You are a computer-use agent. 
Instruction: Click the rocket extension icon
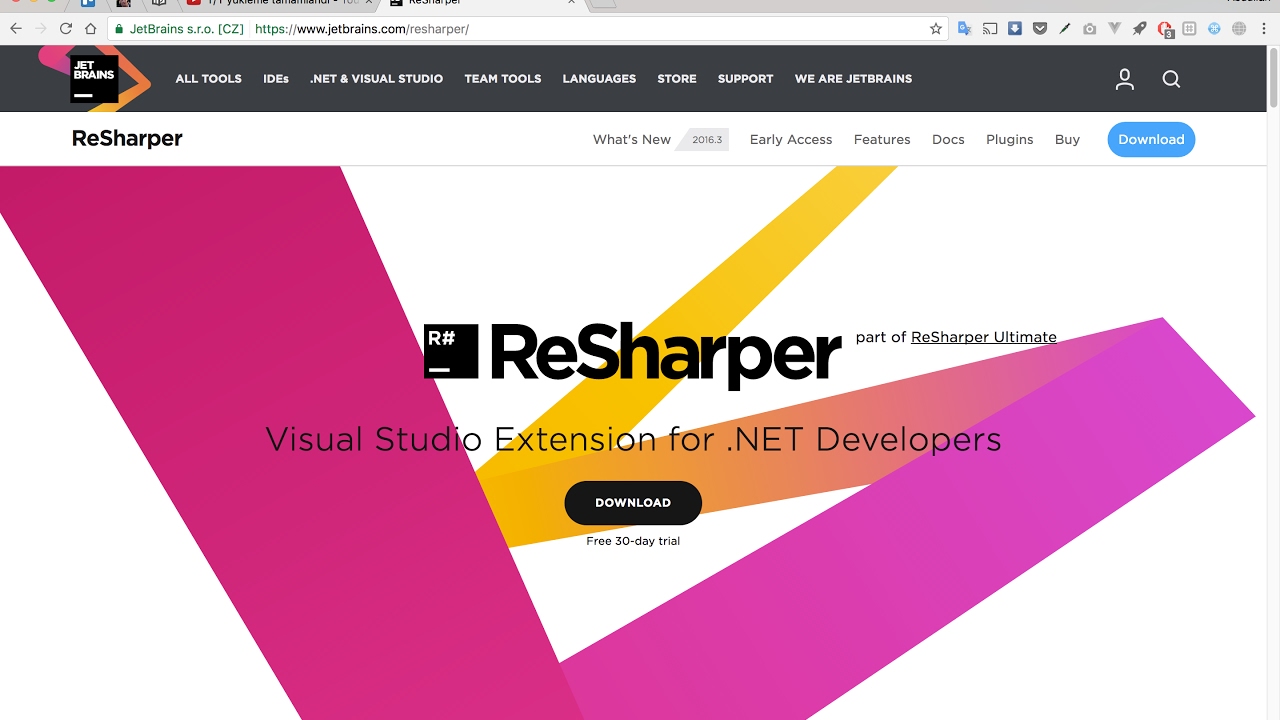click(x=1140, y=29)
